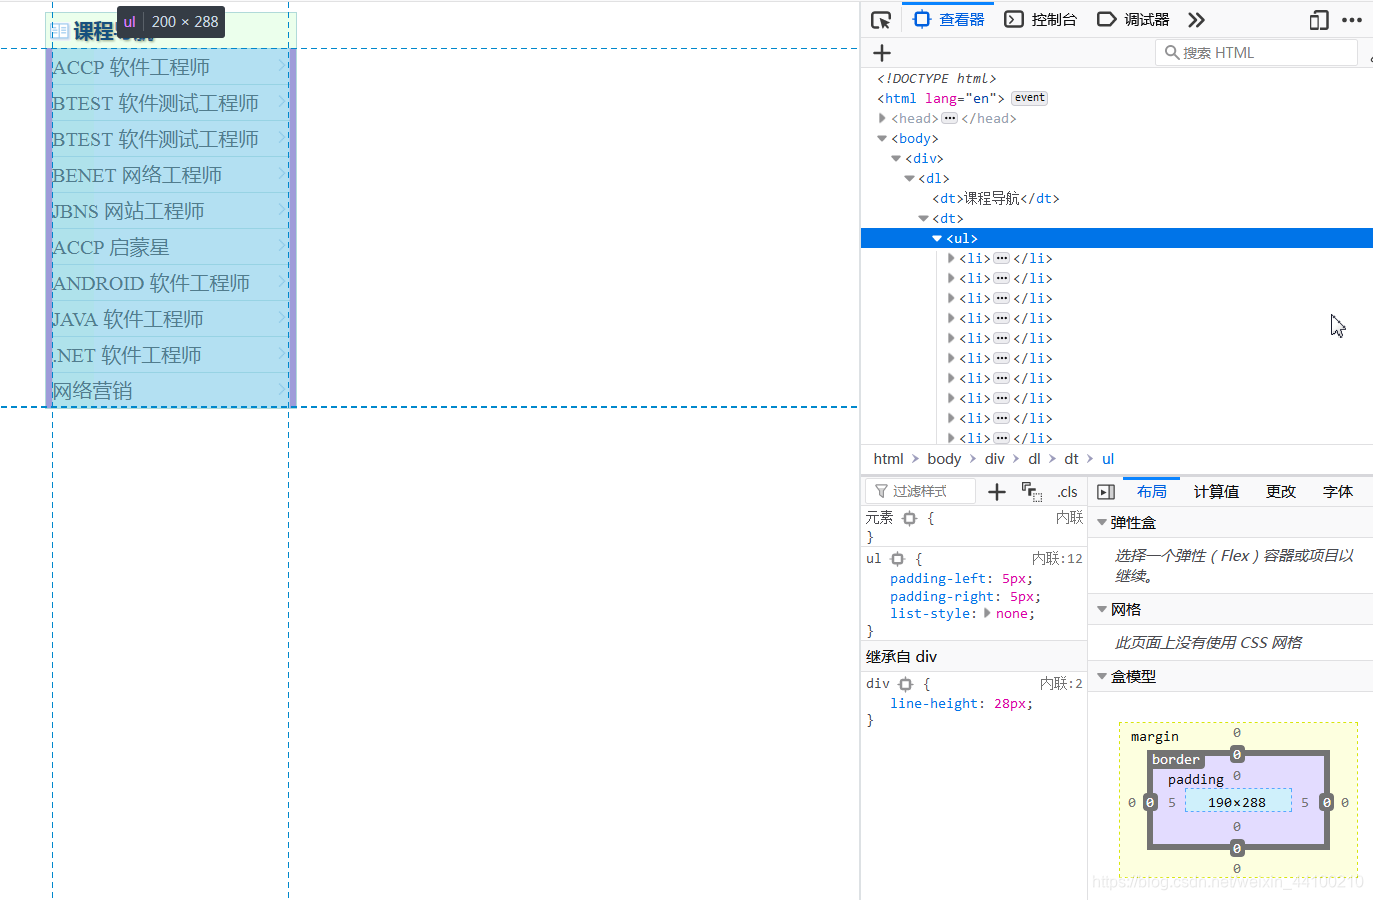Open the 内联:2 source link
Viewport: 1373px width, 900px height.
pyautogui.click(x=1061, y=684)
